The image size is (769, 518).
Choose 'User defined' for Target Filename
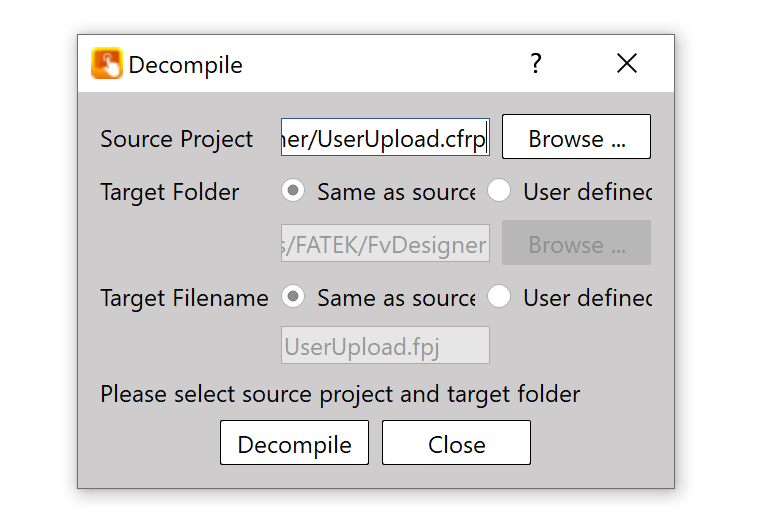coord(499,297)
